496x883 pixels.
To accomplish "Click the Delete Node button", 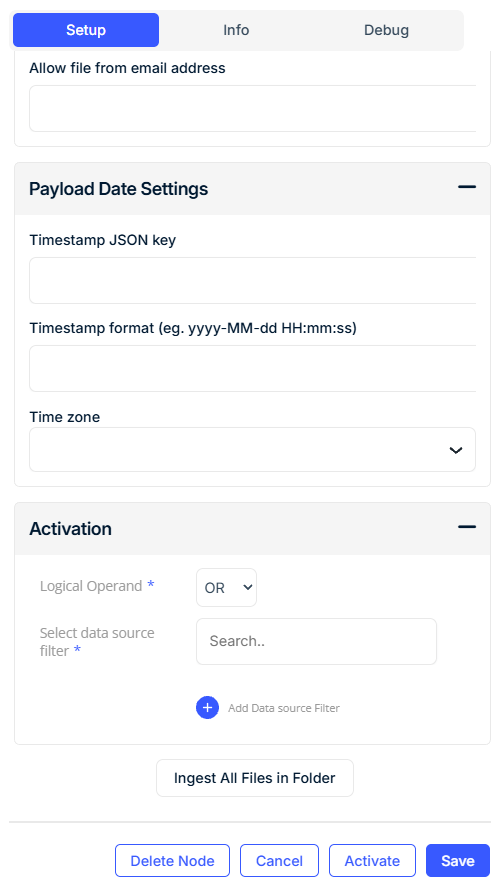I will pyautogui.click(x=172, y=860).
